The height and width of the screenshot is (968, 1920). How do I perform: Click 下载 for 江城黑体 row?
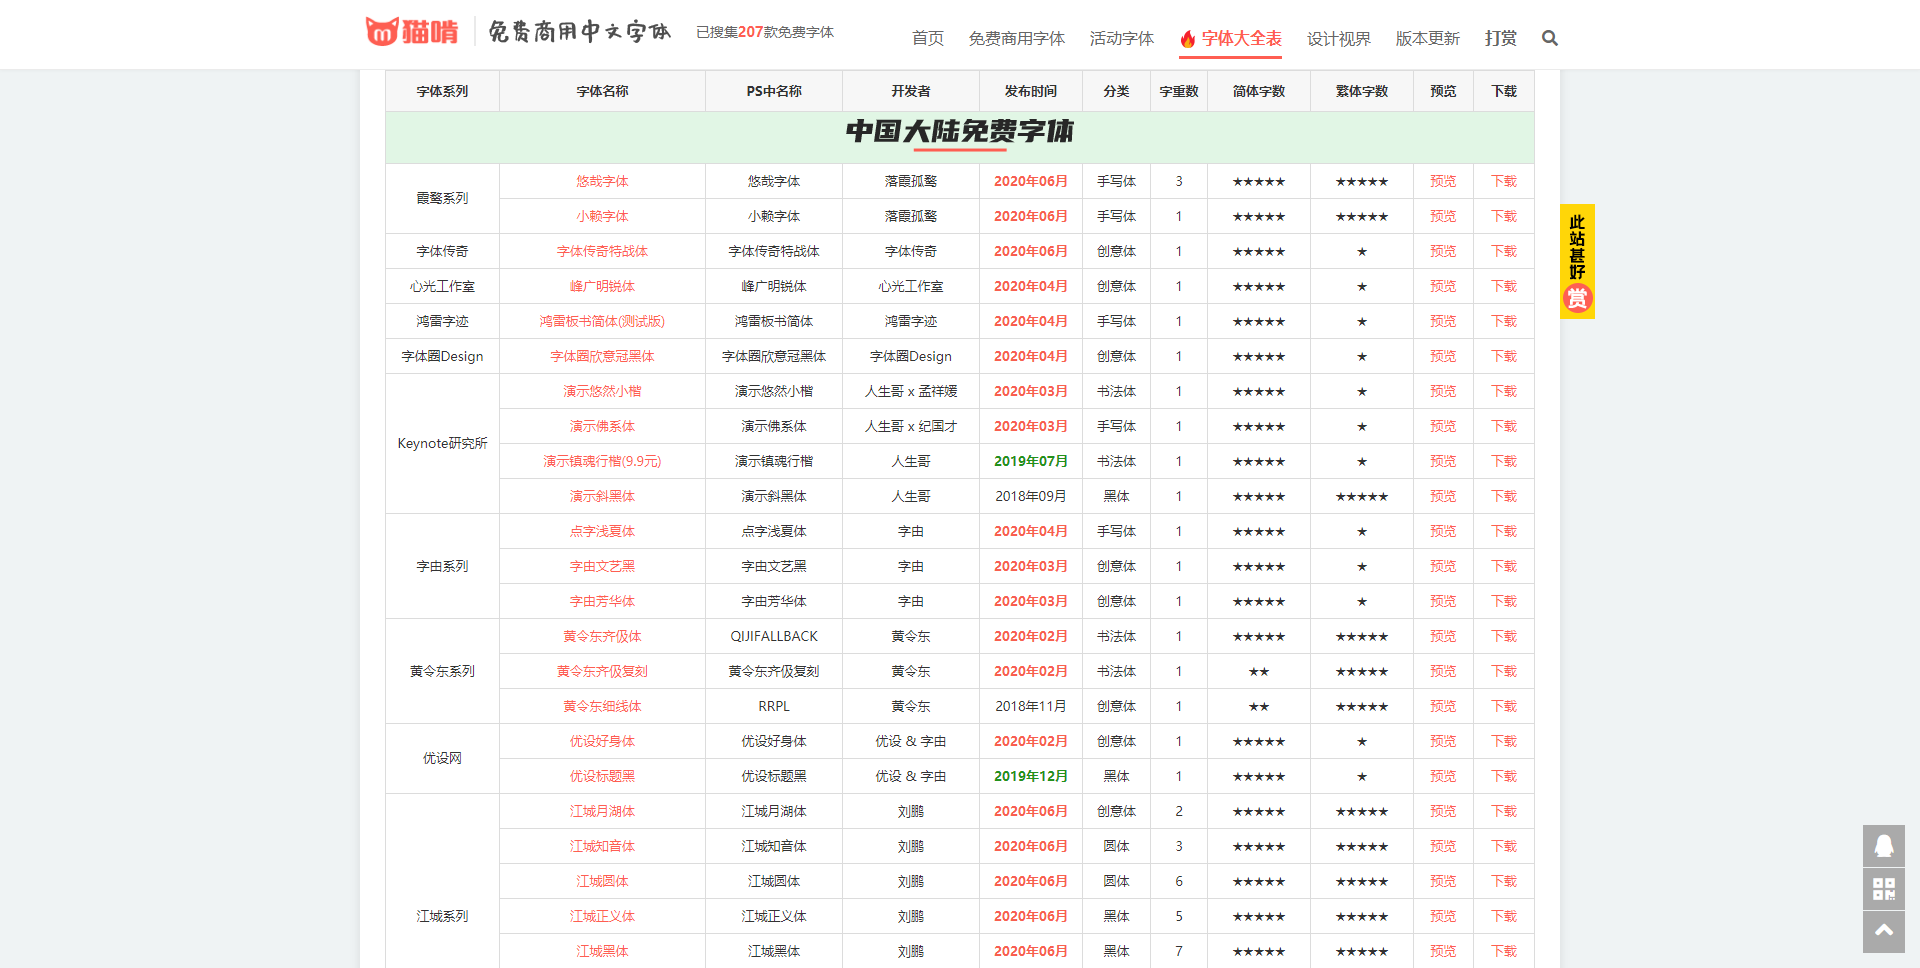click(x=1504, y=951)
